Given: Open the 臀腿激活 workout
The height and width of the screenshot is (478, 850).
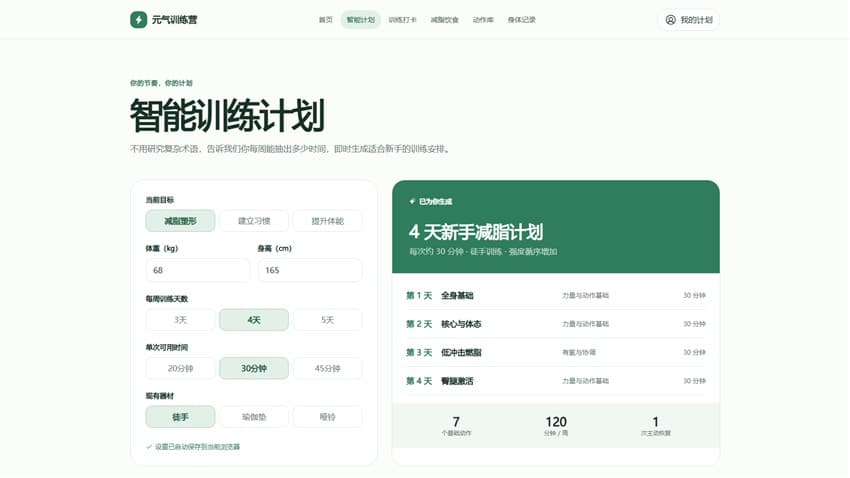Looking at the screenshot, I should [x=457, y=381].
